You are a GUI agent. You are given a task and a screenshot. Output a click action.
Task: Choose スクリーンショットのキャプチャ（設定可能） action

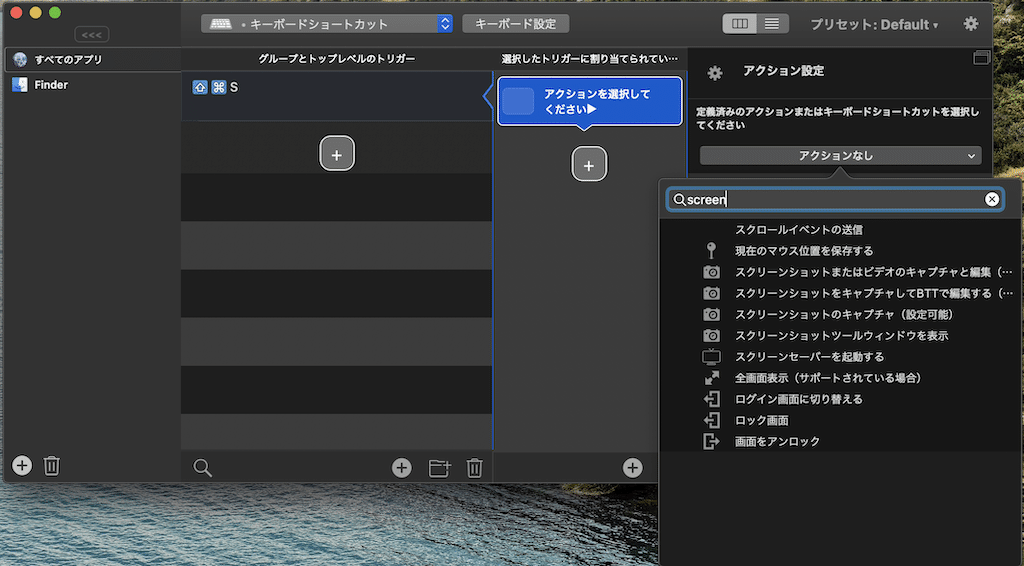[x=841, y=315]
